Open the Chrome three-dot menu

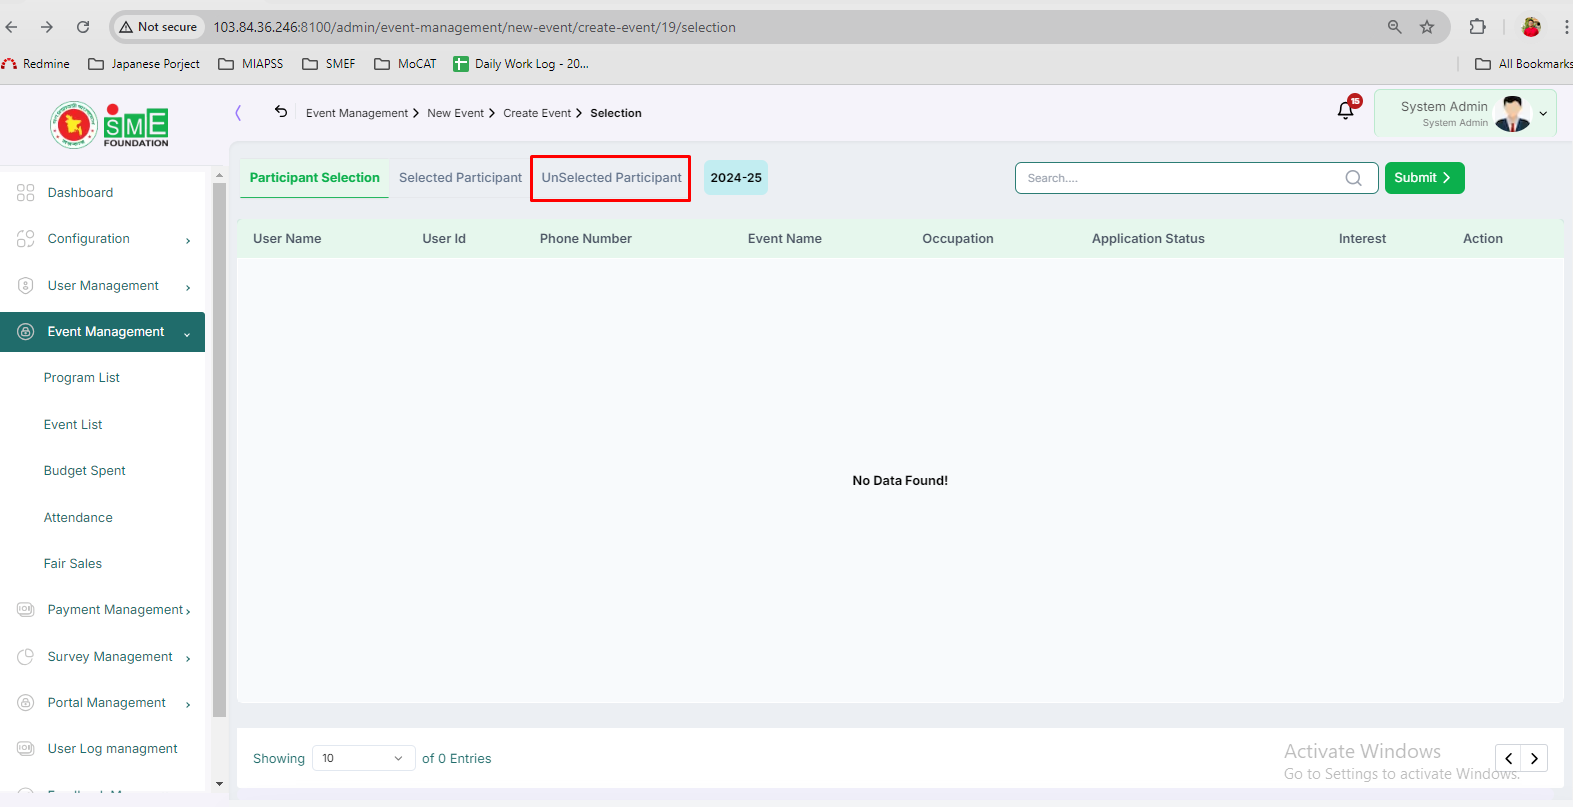(x=1566, y=27)
